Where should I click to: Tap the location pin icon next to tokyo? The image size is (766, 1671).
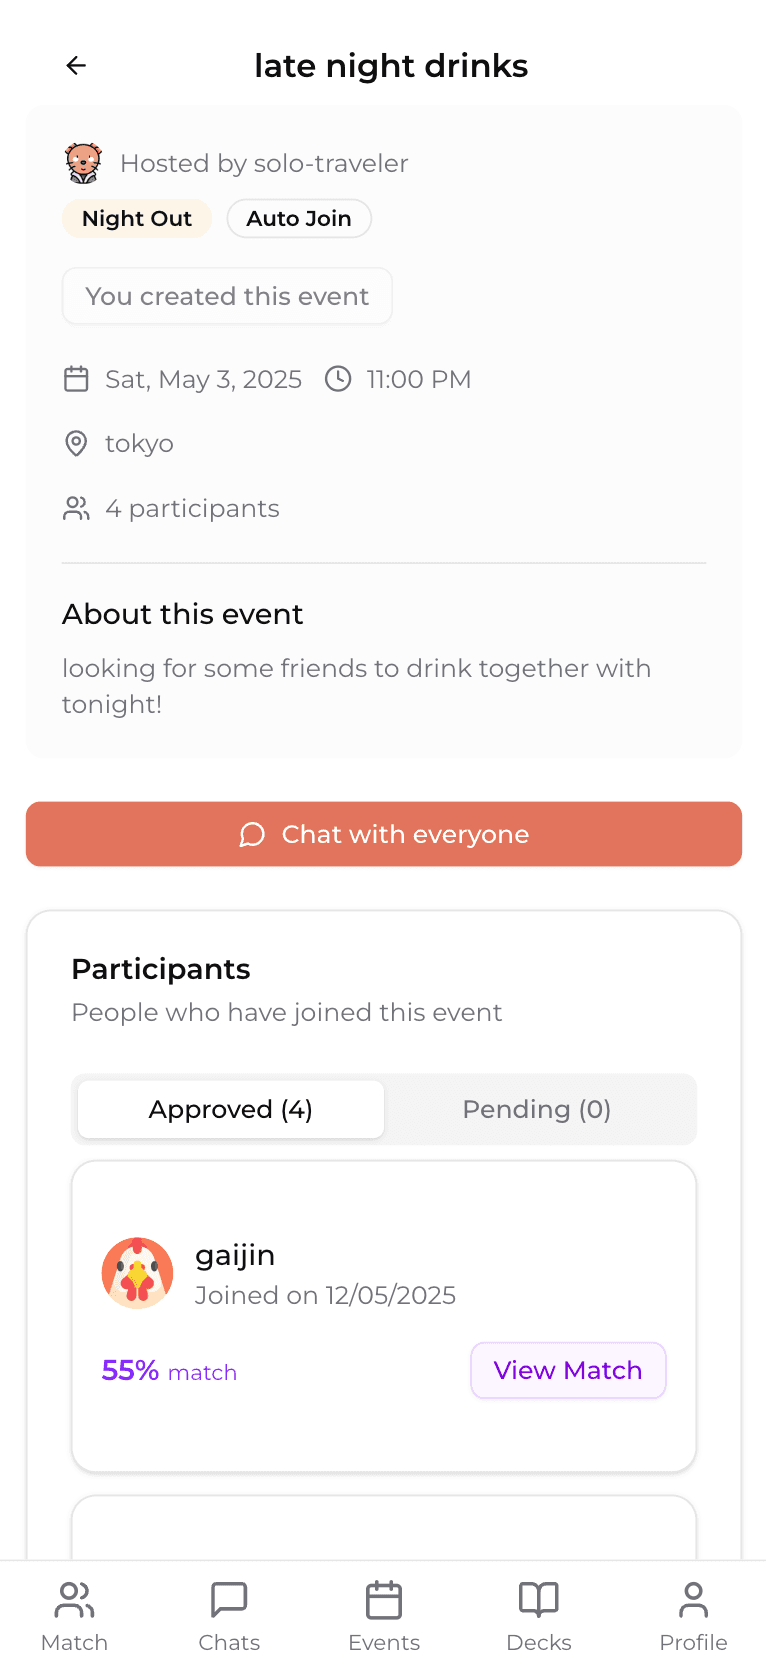click(76, 443)
